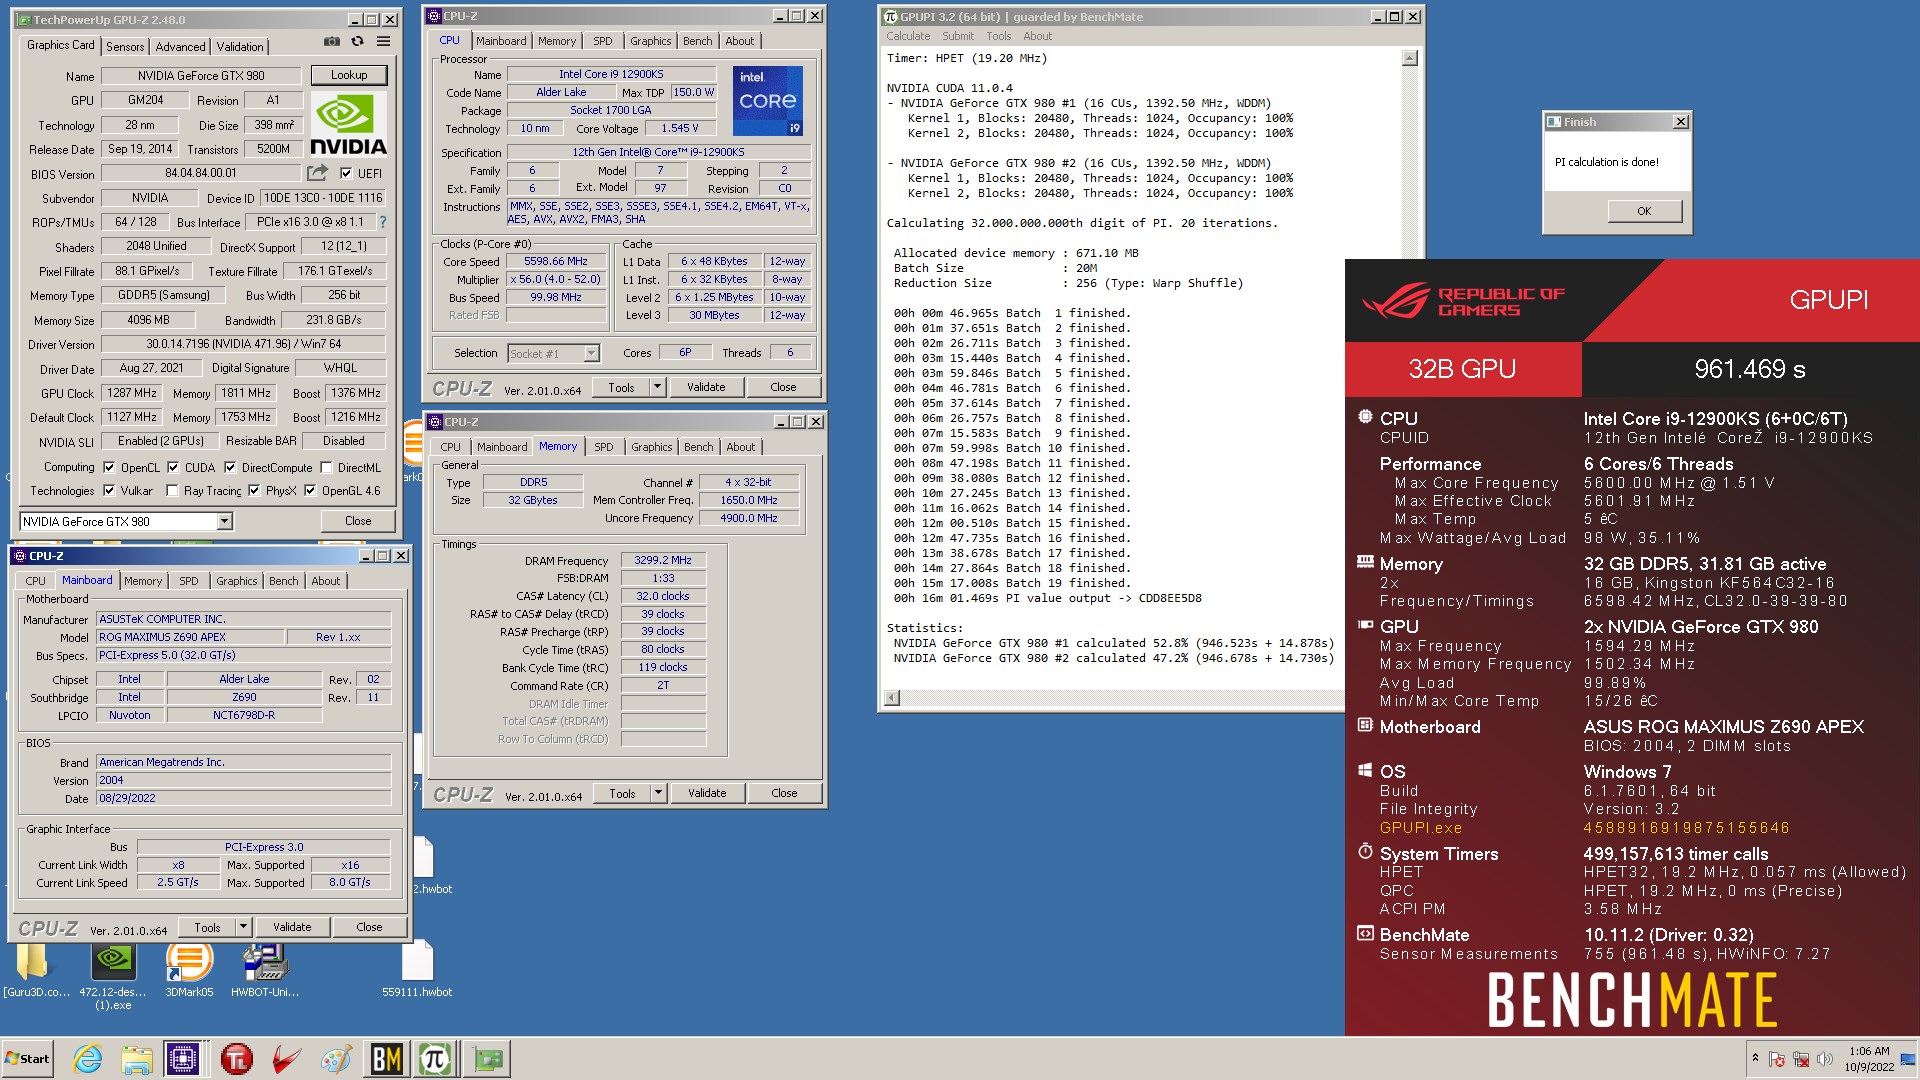This screenshot has height=1080, width=1920.
Task: Enable the DirectML checkbox
Action: tap(326, 467)
